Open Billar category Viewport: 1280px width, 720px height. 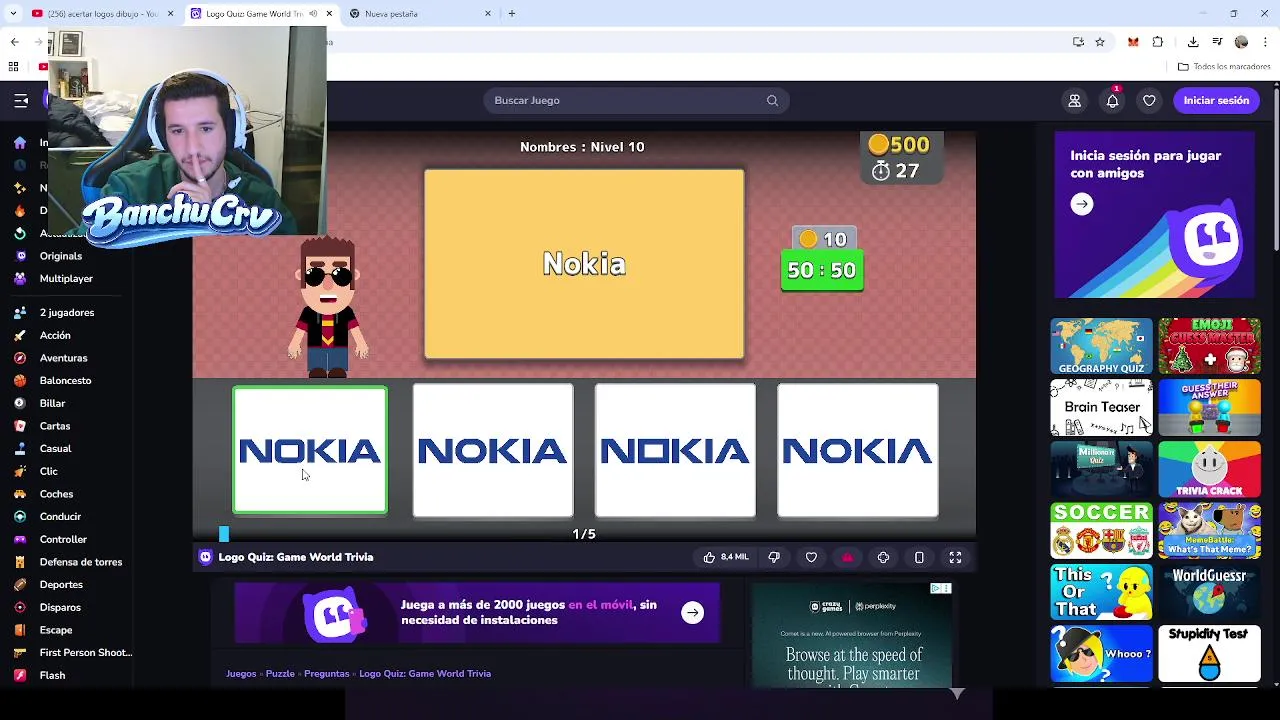[x=52, y=404]
